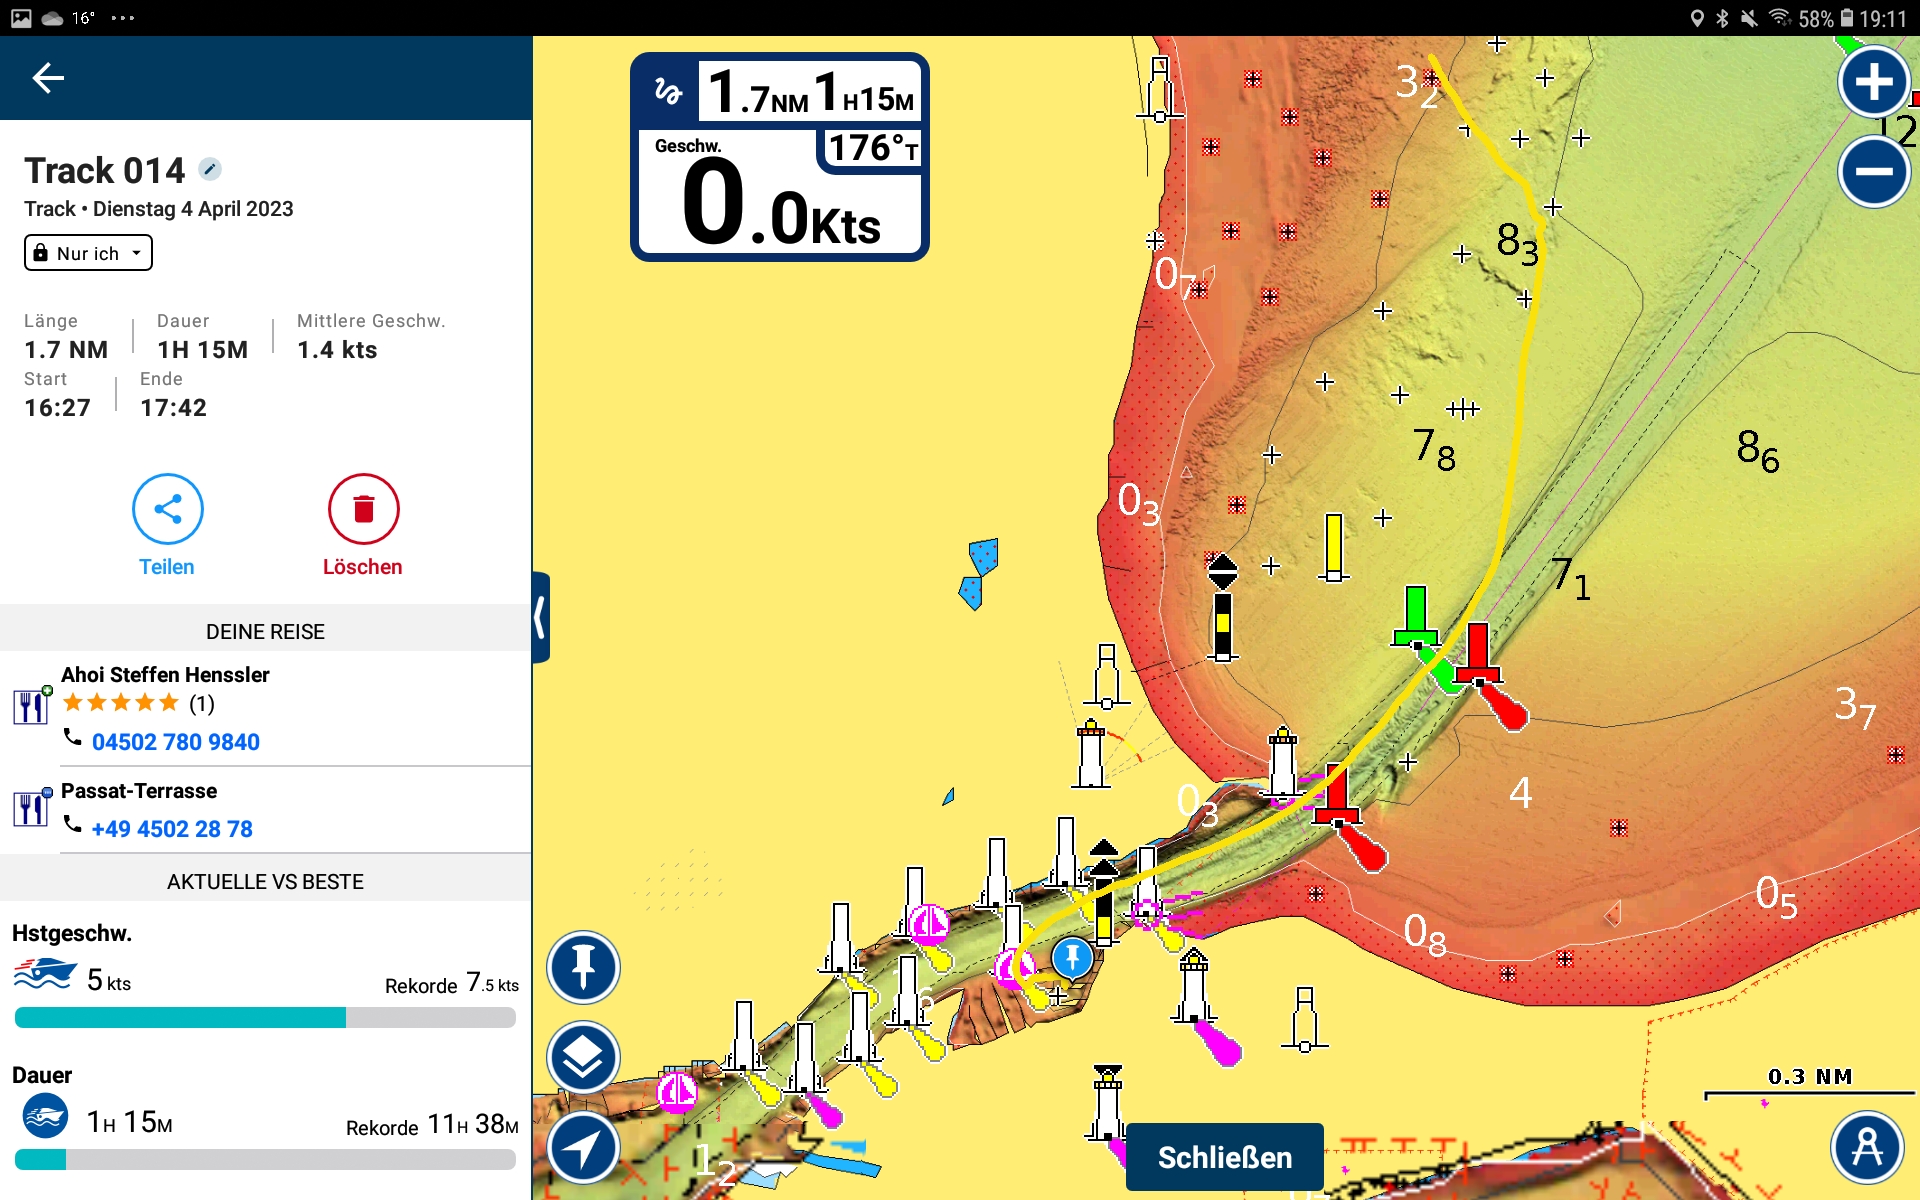Click the Hstgeschw. speed record bar
The image size is (1920, 1200).
click(x=265, y=1018)
